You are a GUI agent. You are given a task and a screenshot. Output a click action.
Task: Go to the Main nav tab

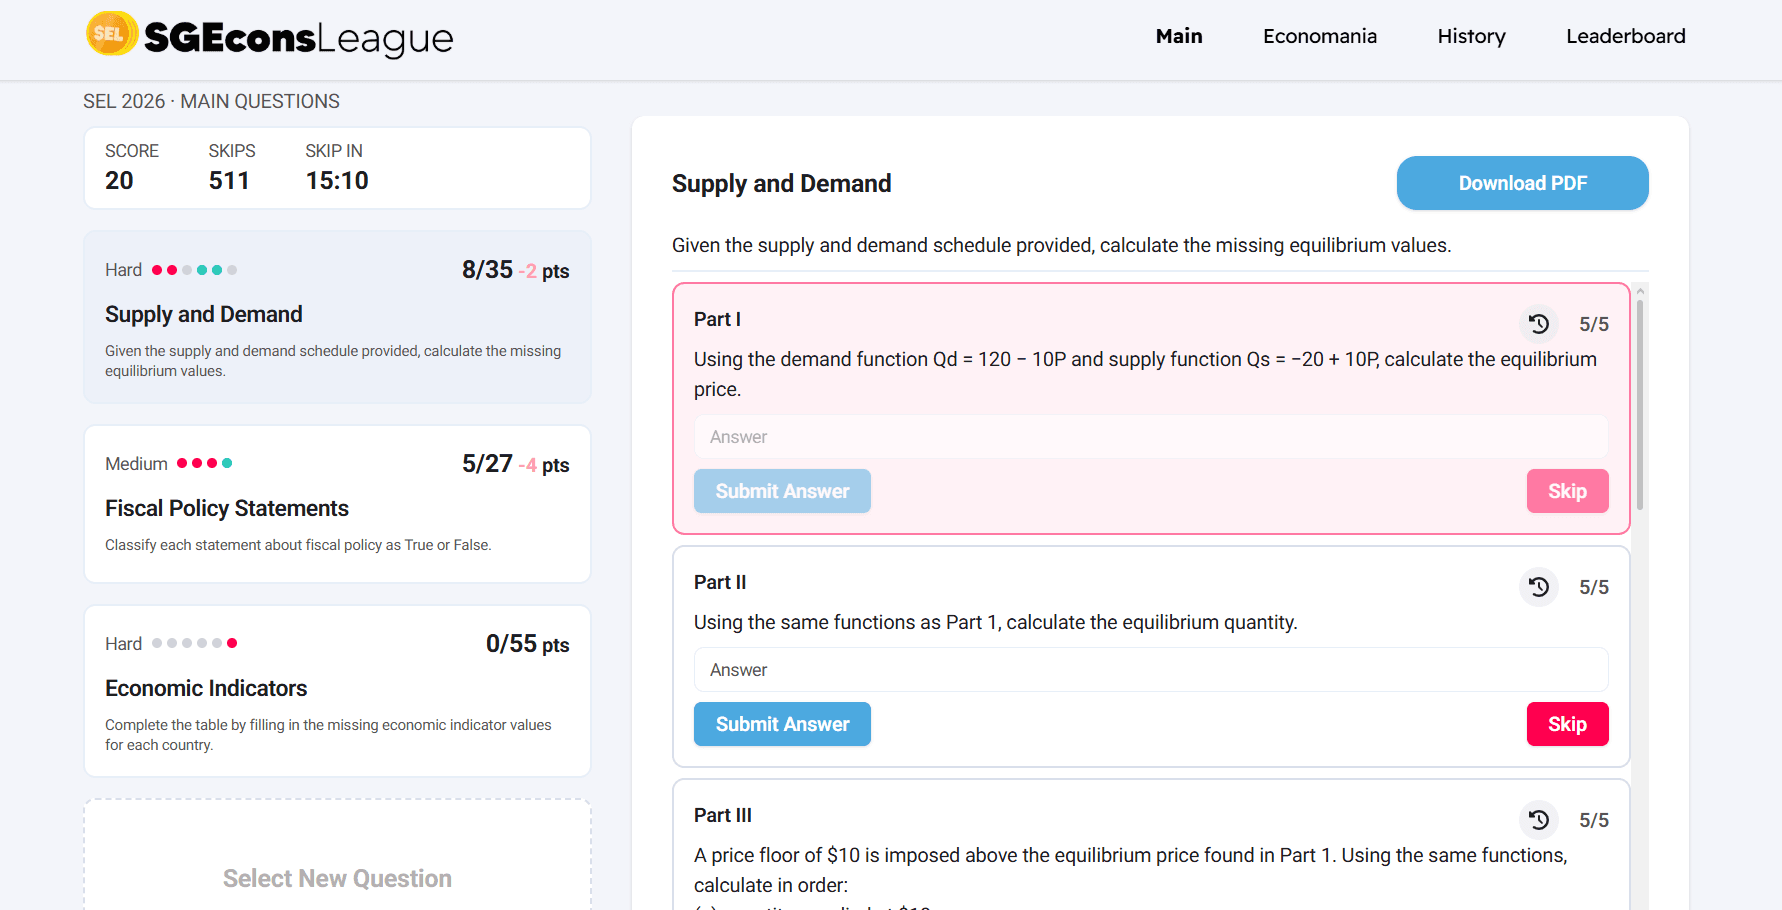tap(1179, 36)
